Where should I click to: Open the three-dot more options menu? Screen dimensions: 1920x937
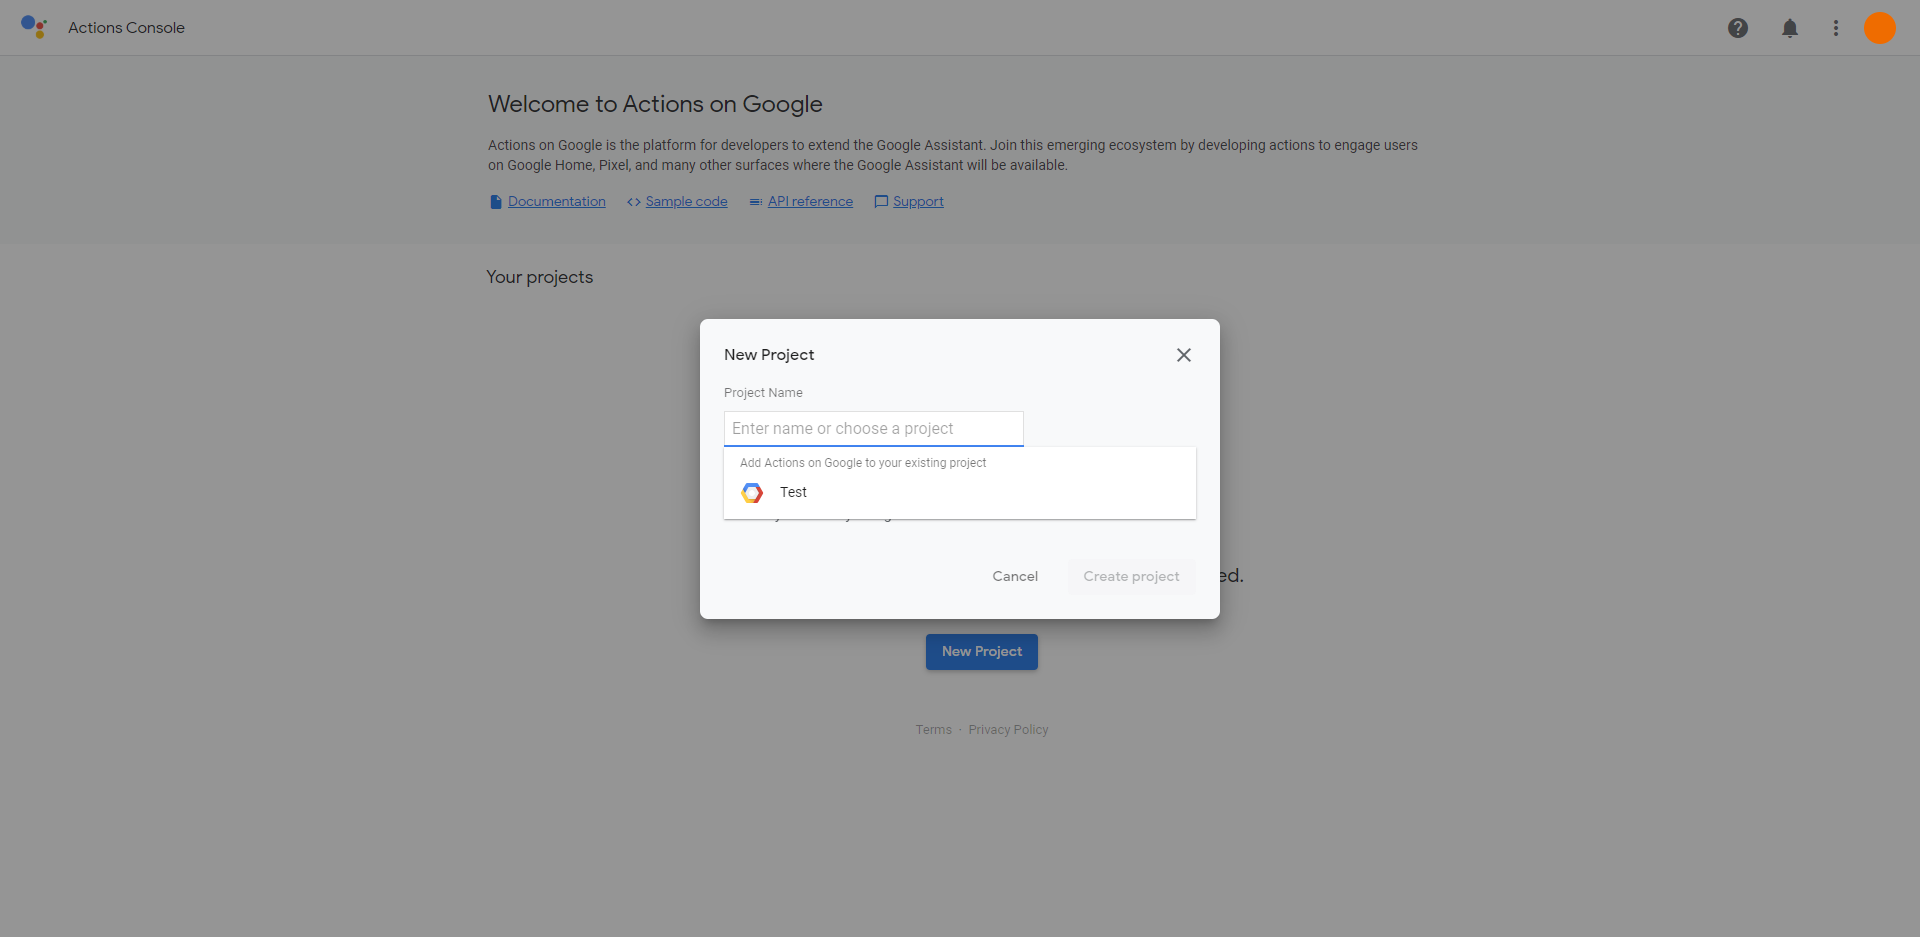pyautogui.click(x=1836, y=28)
